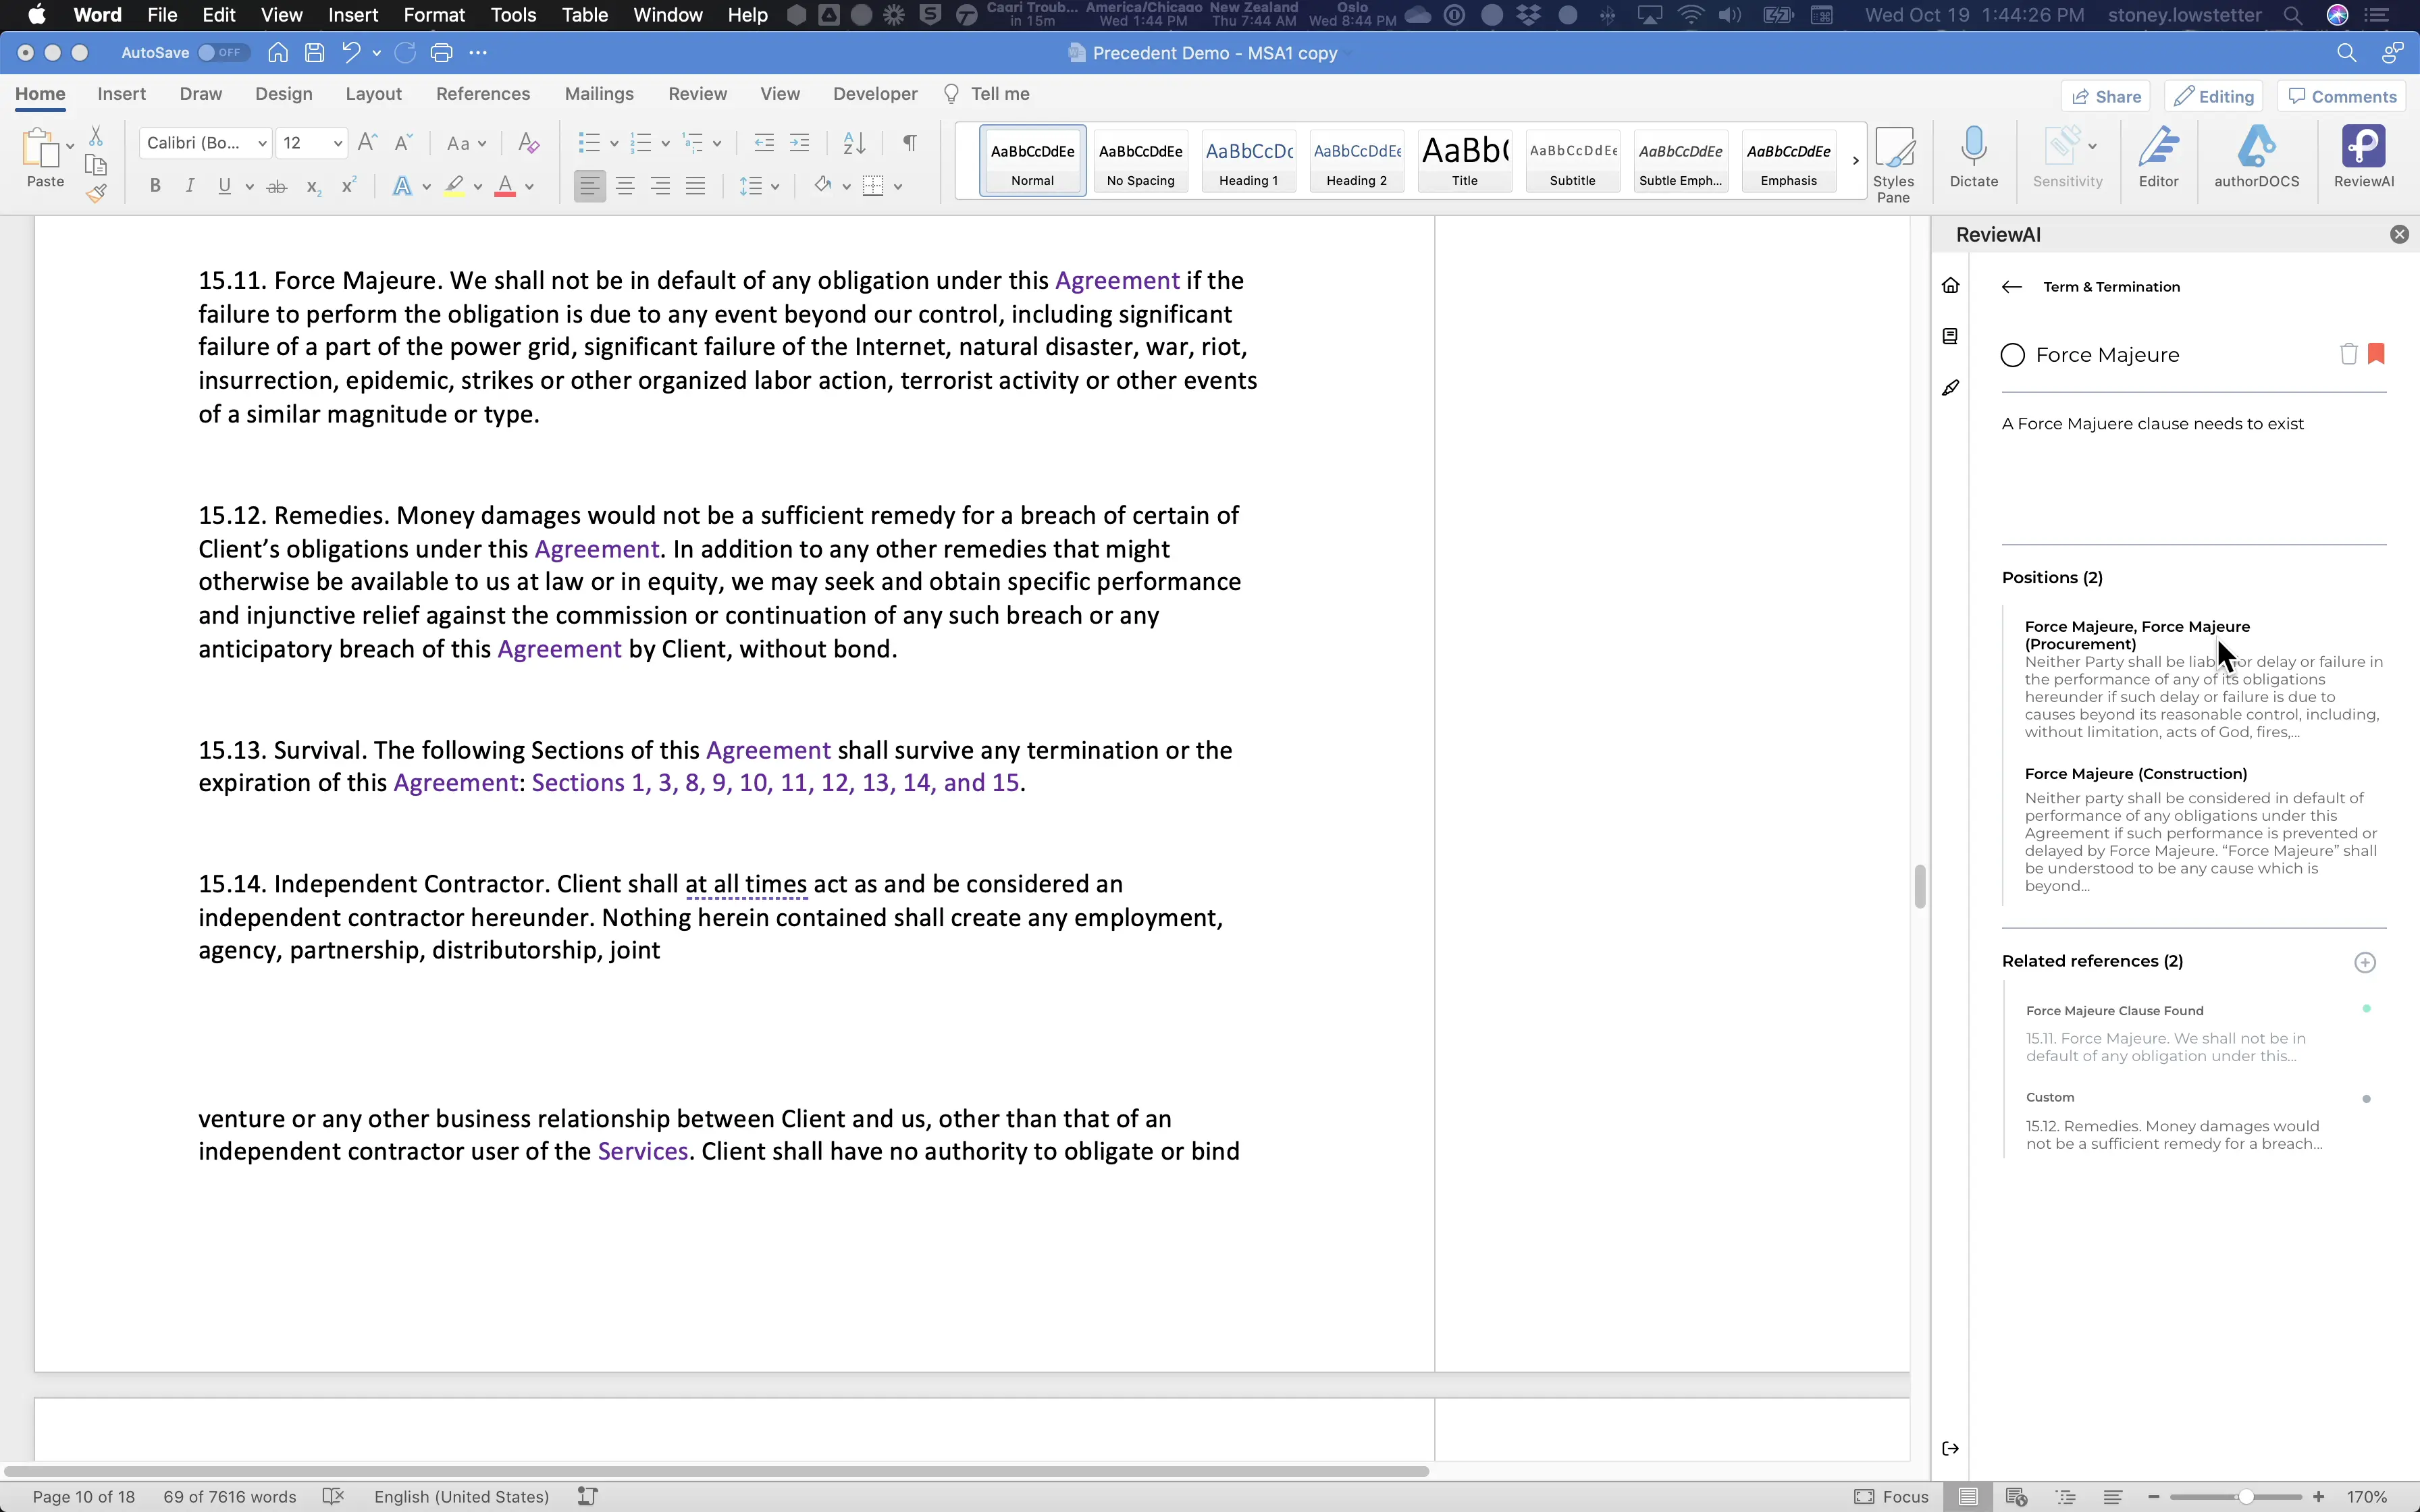This screenshot has width=2420, height=1512.
Task: Start Dictate with the microphone icon
Action: click(x=1973, y=157)
